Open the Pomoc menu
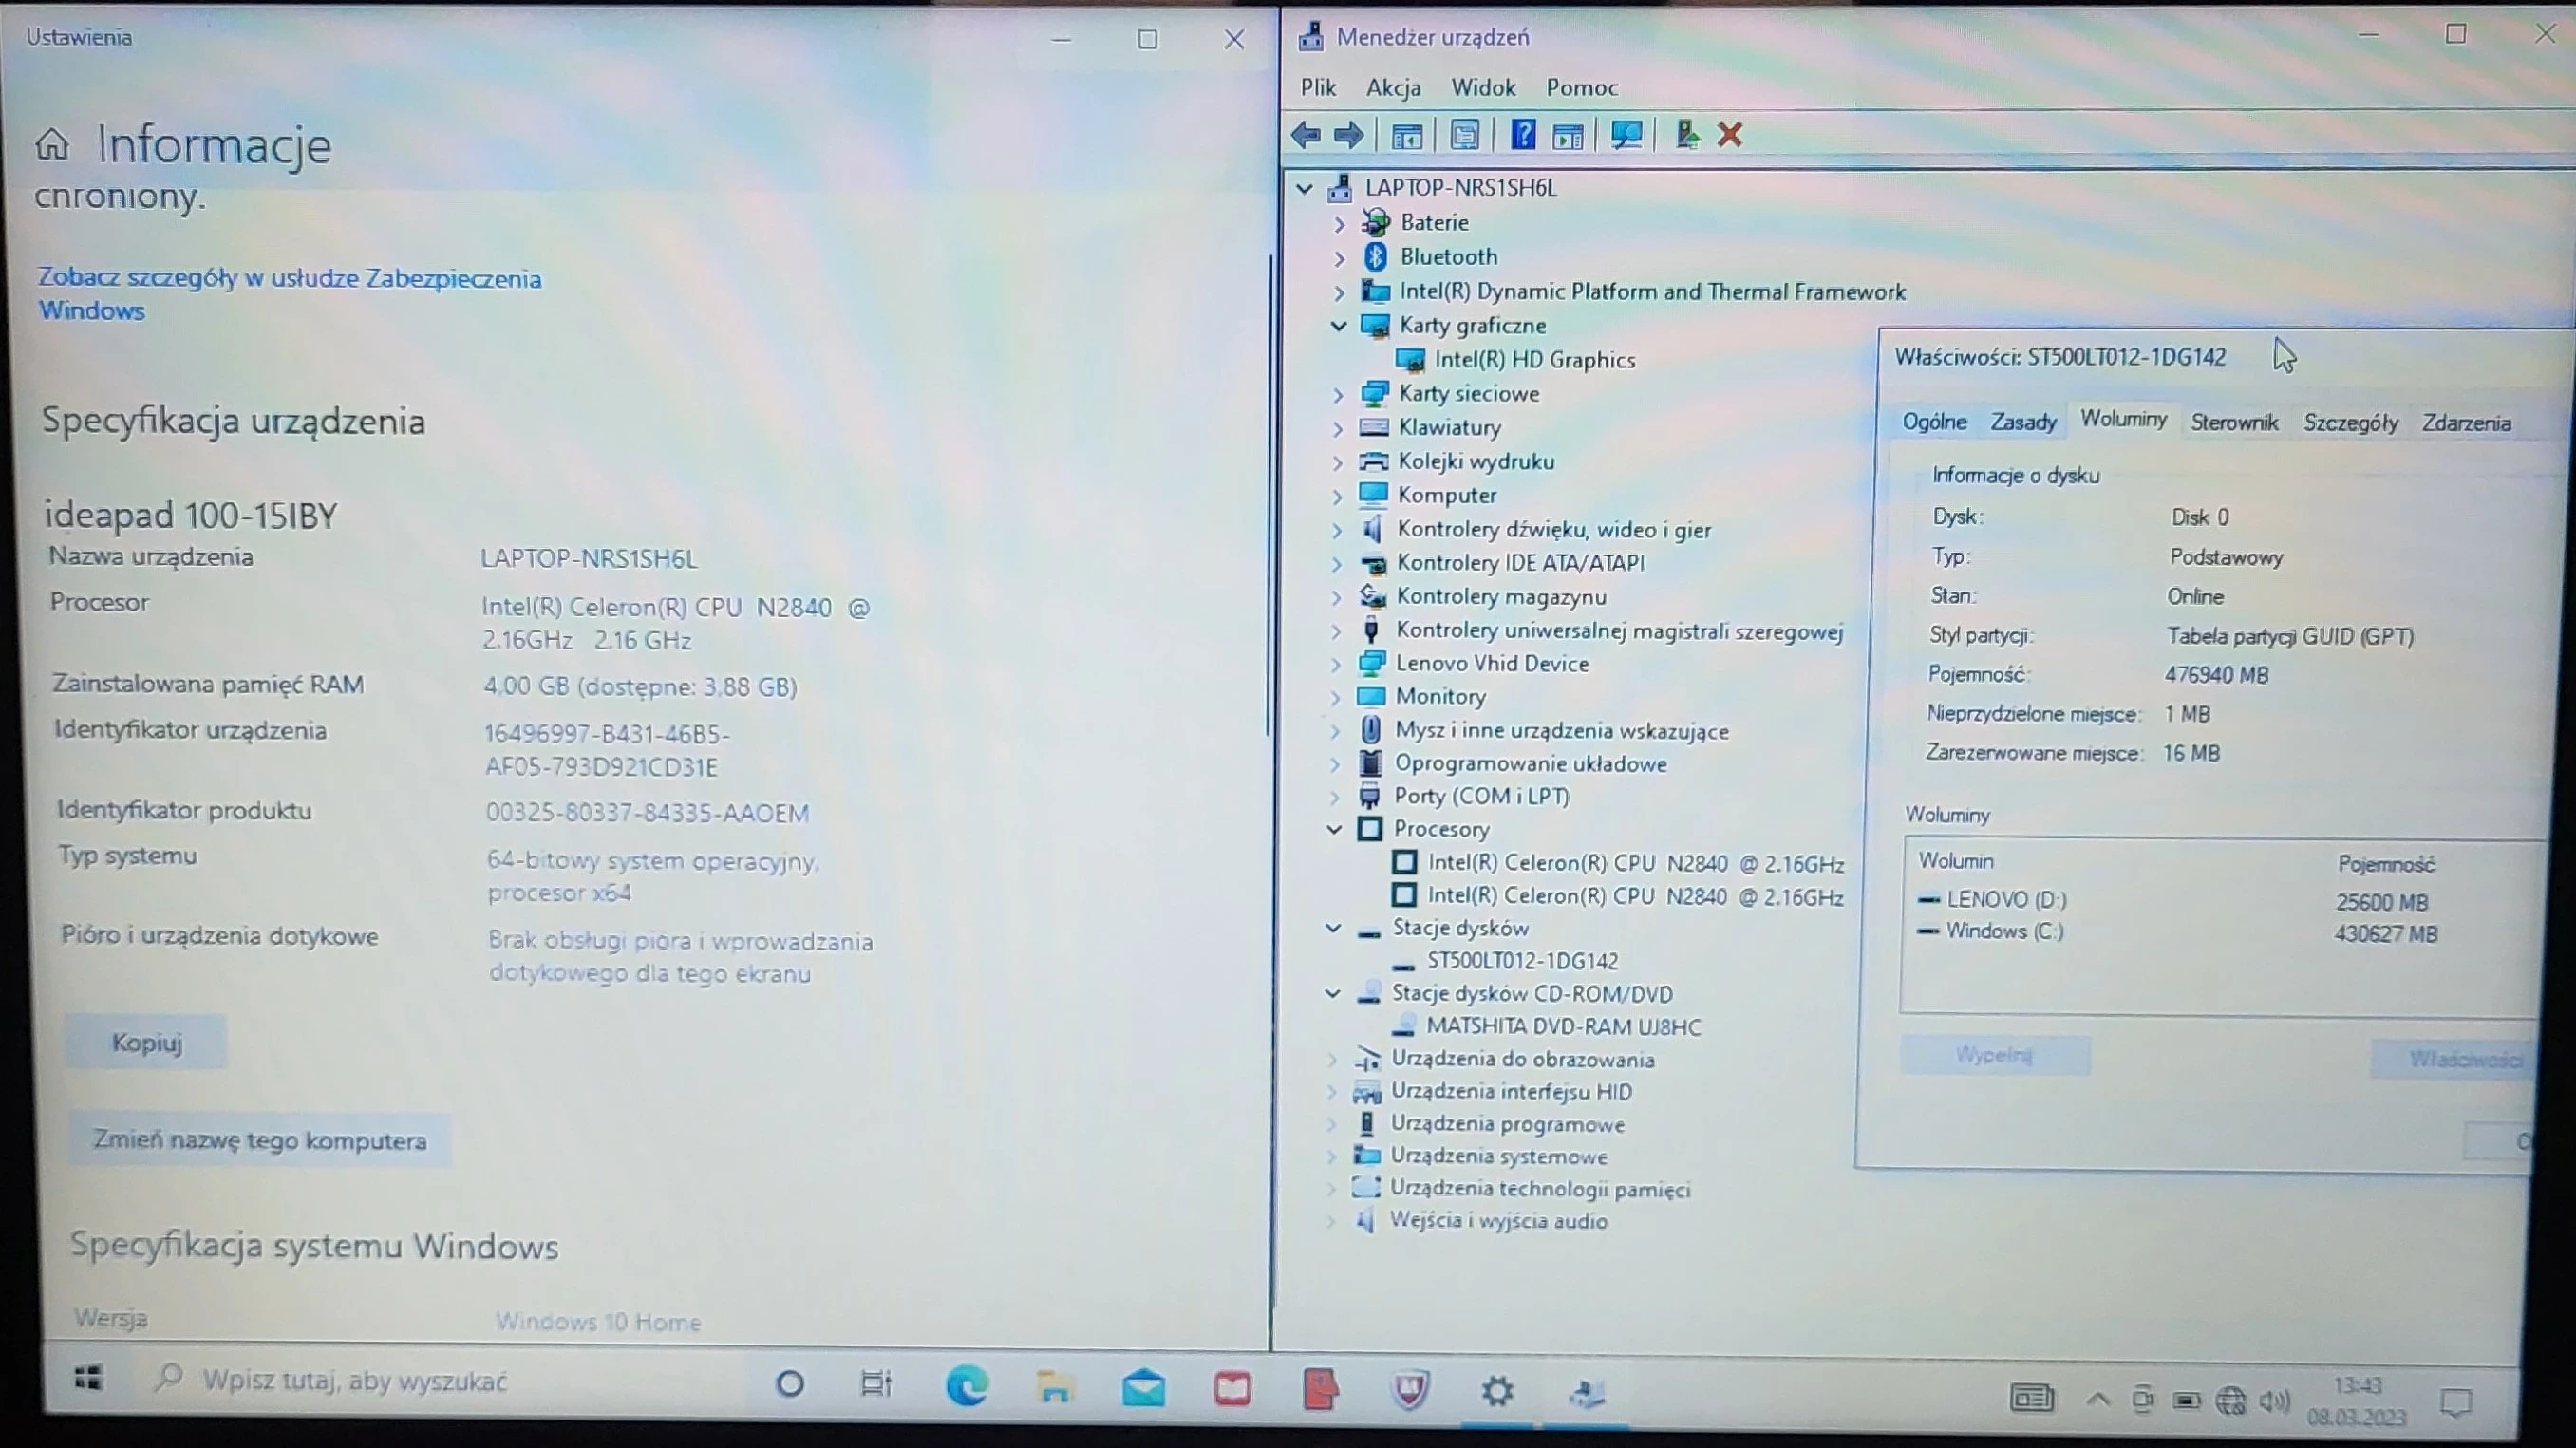Screen dimensions: 2576x1448 (x=1581, y=88)
